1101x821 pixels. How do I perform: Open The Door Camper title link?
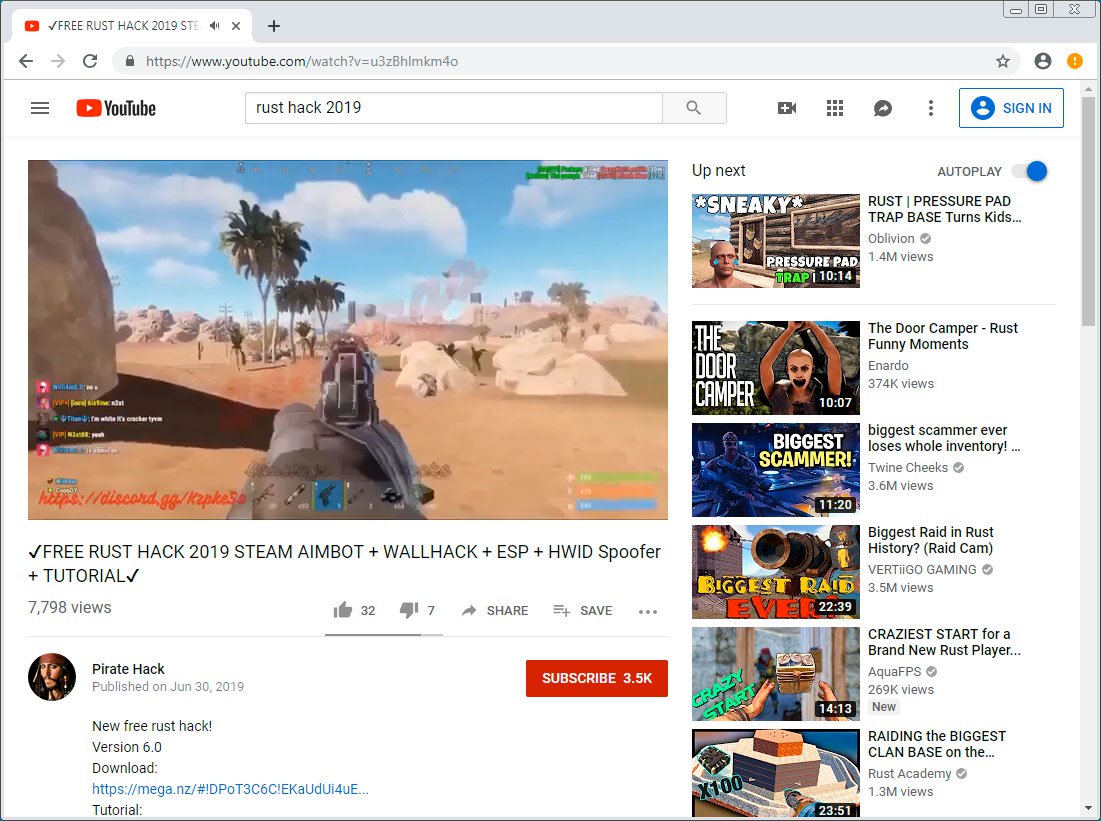[942, 336]
